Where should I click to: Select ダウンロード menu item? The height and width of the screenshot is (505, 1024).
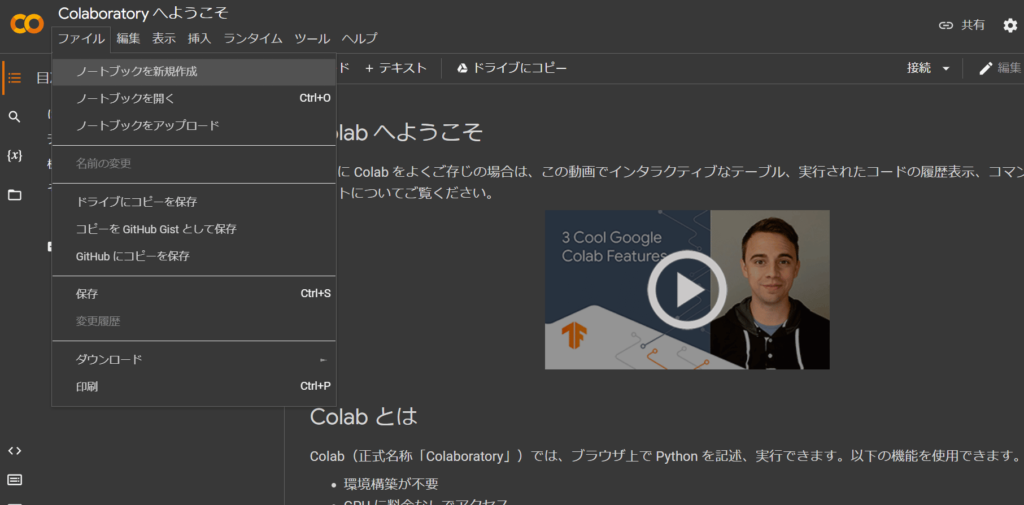[x=194, y=360]
